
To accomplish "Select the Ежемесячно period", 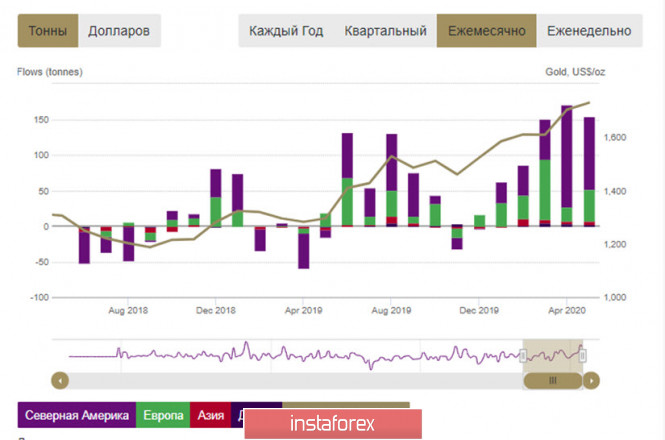I will pyautogui.click(x=486, y=31).
